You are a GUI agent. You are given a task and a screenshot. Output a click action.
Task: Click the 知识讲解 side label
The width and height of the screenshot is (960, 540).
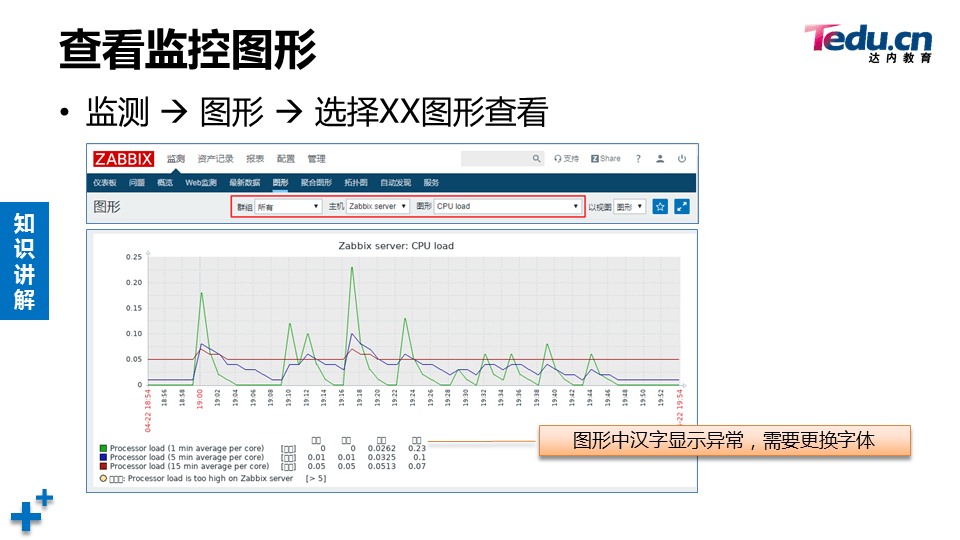24,261
